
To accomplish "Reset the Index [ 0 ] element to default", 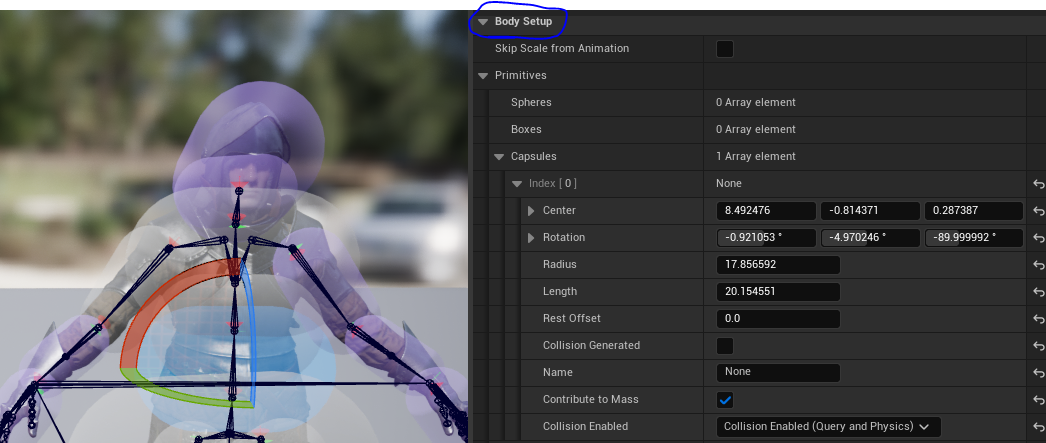I will 1038,184.
